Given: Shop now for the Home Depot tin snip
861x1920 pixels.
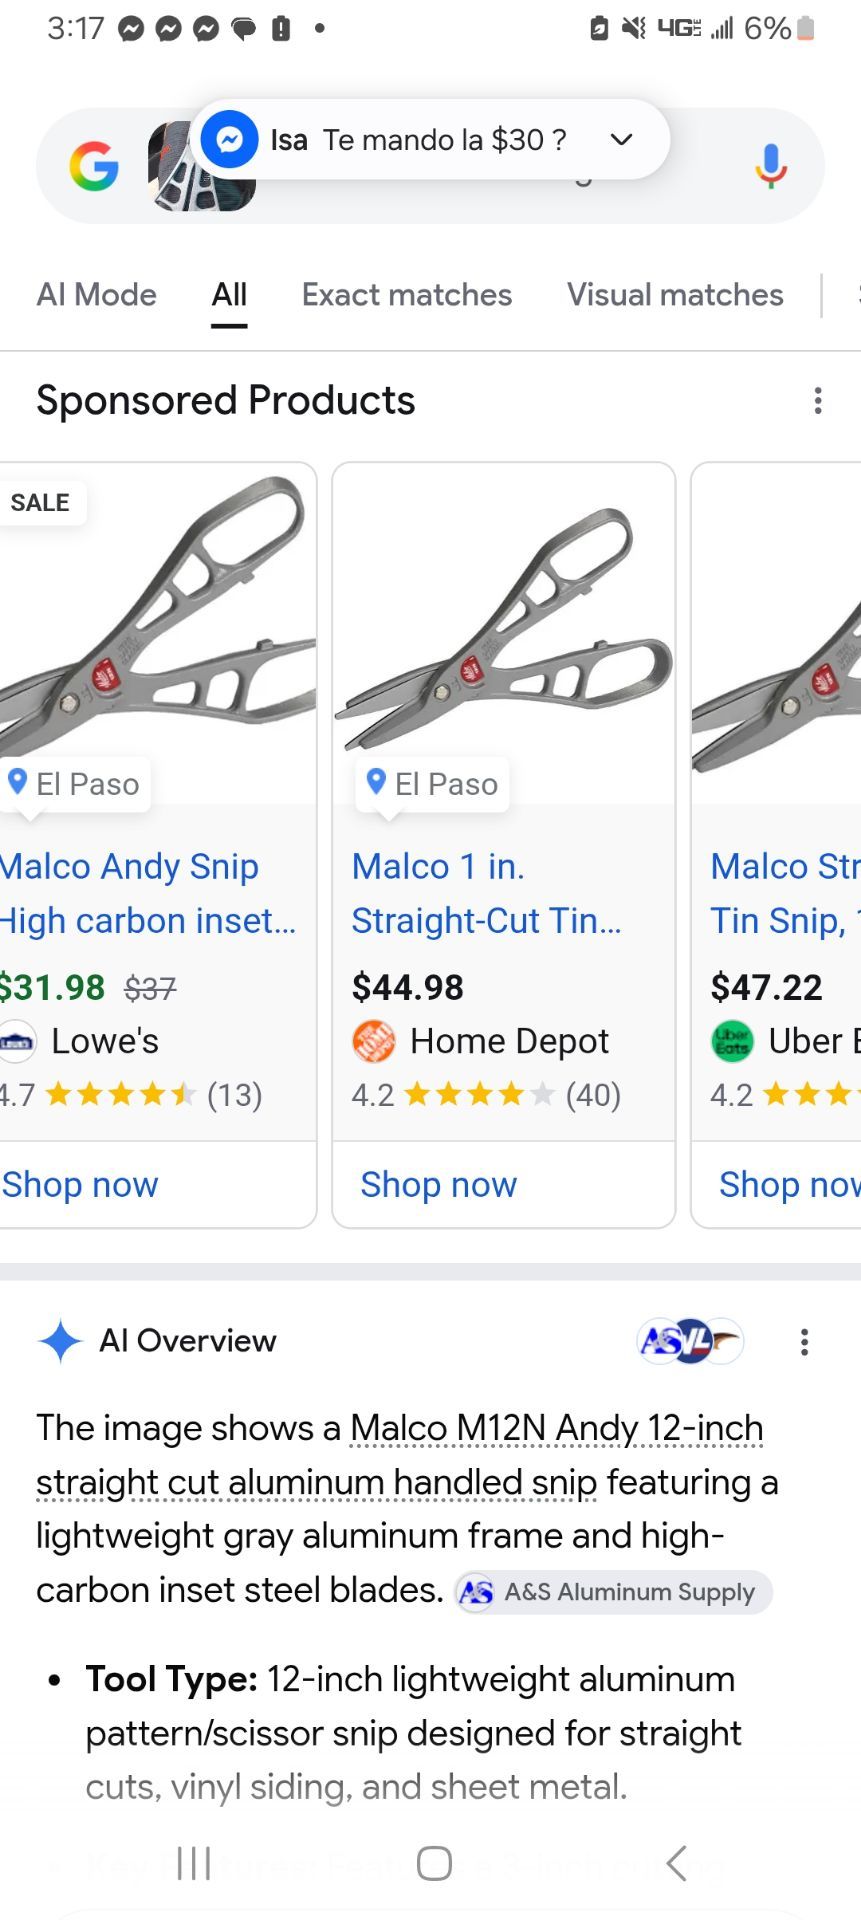Looking at the screenshot, I should pyautogui.click(x=439, y=1185).
